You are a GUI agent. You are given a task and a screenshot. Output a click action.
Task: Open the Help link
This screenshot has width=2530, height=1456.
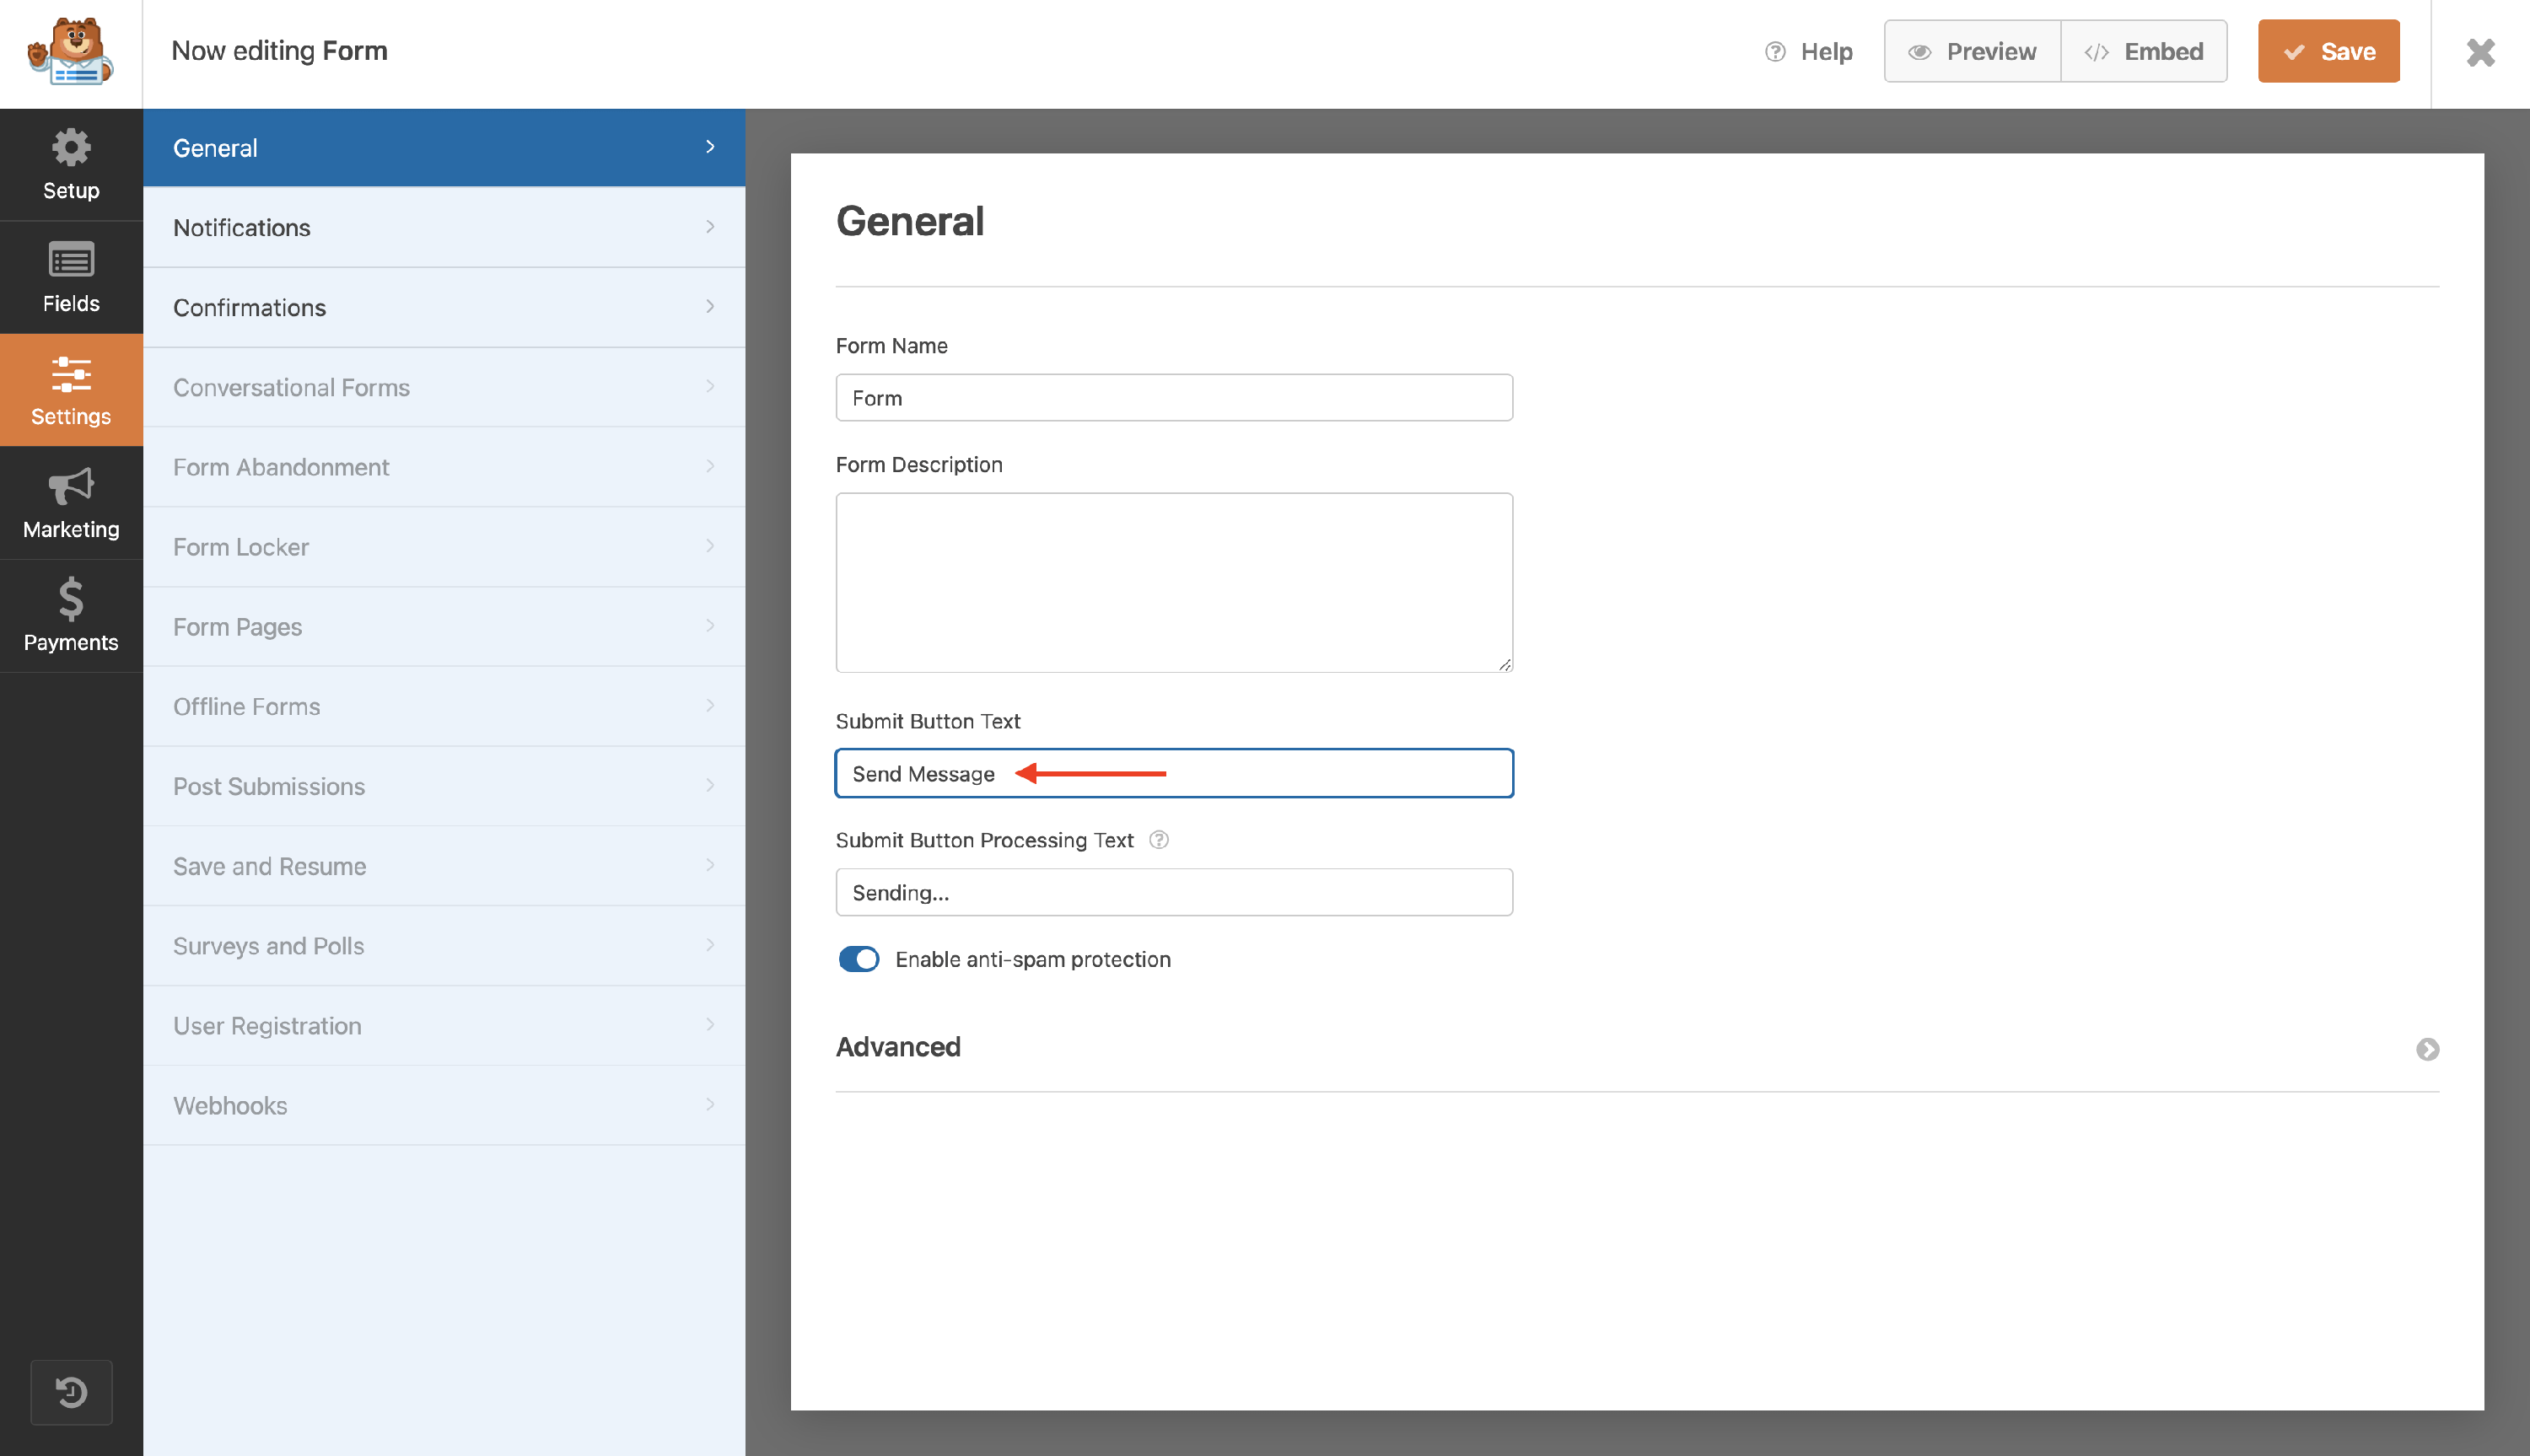(1808, 52)
